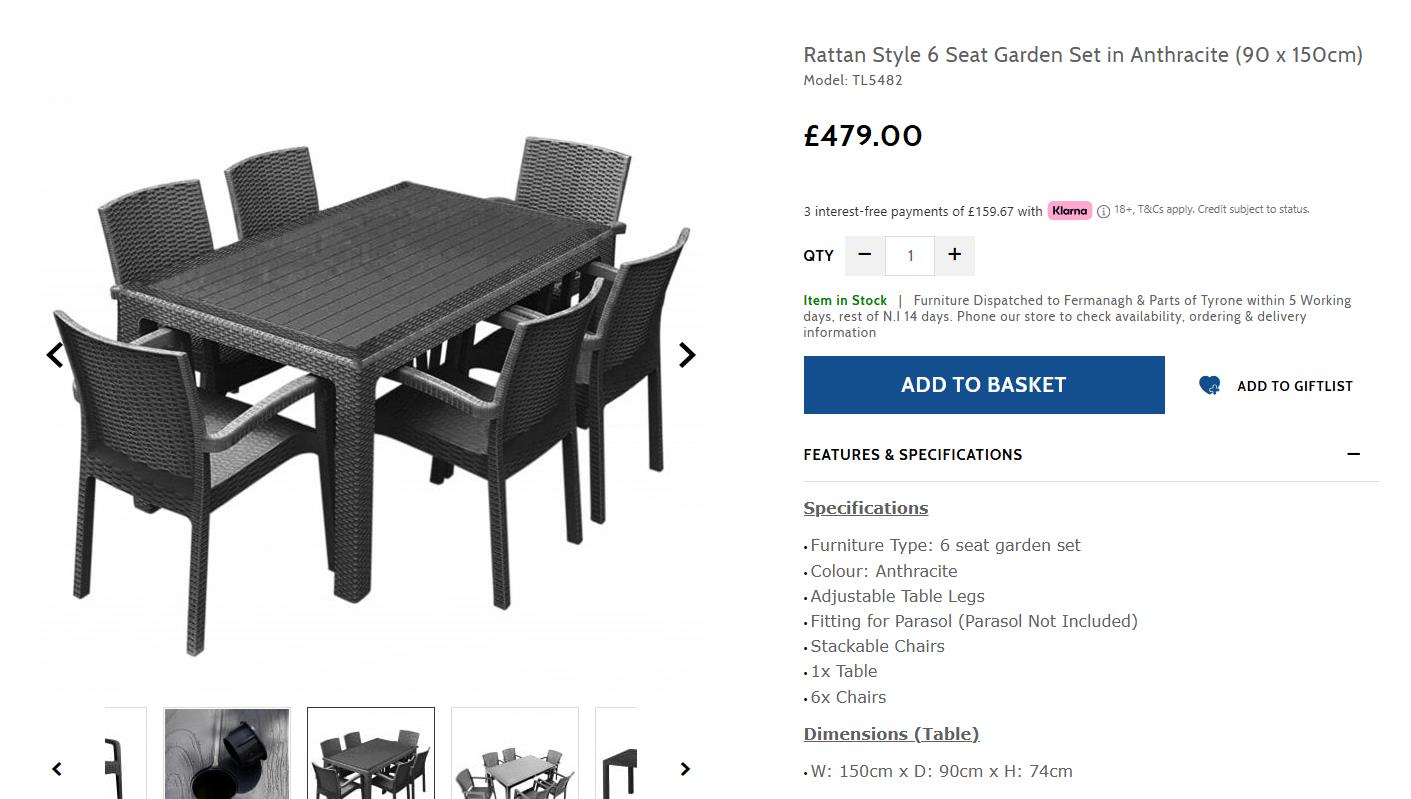This screenshot has width=1411, height=799.
Task: Click the thumbnail carousel next arrow
Action: click(x=685, y=769)
